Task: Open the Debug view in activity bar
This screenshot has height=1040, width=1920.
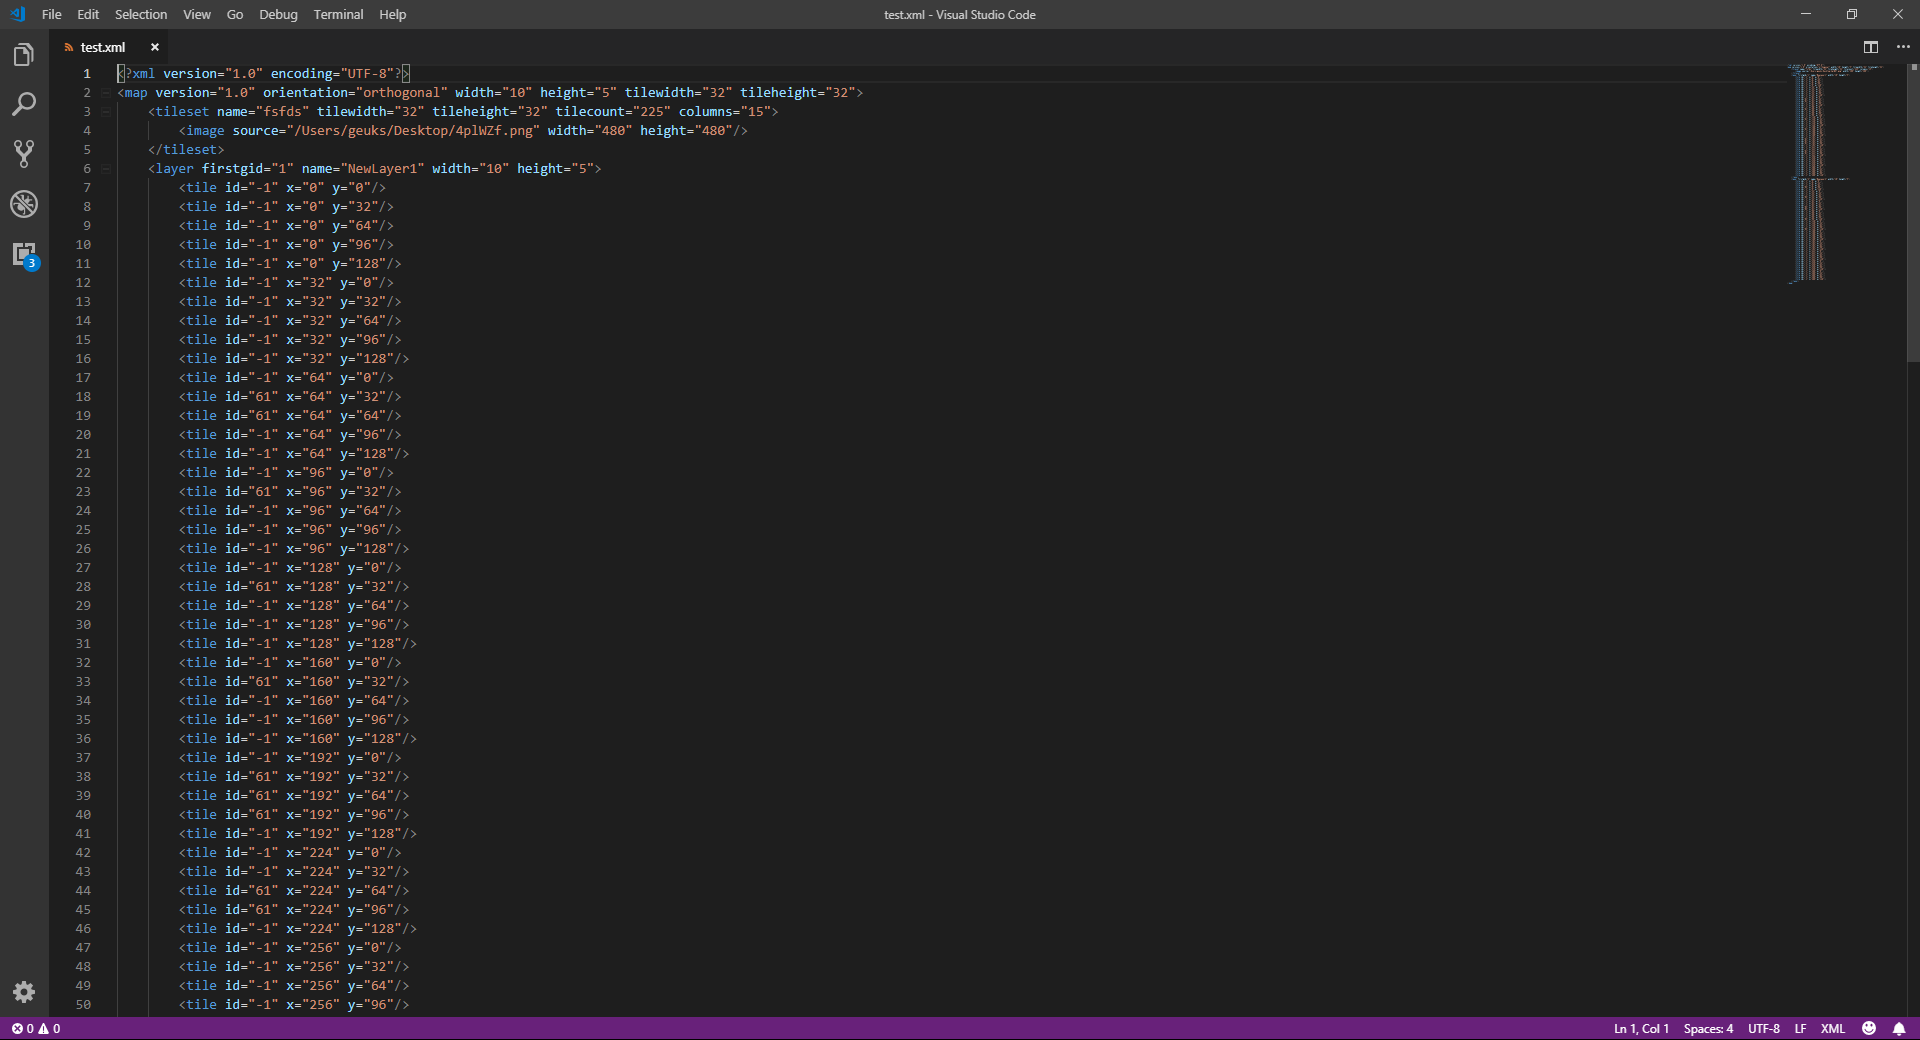Action: point(24,204)
